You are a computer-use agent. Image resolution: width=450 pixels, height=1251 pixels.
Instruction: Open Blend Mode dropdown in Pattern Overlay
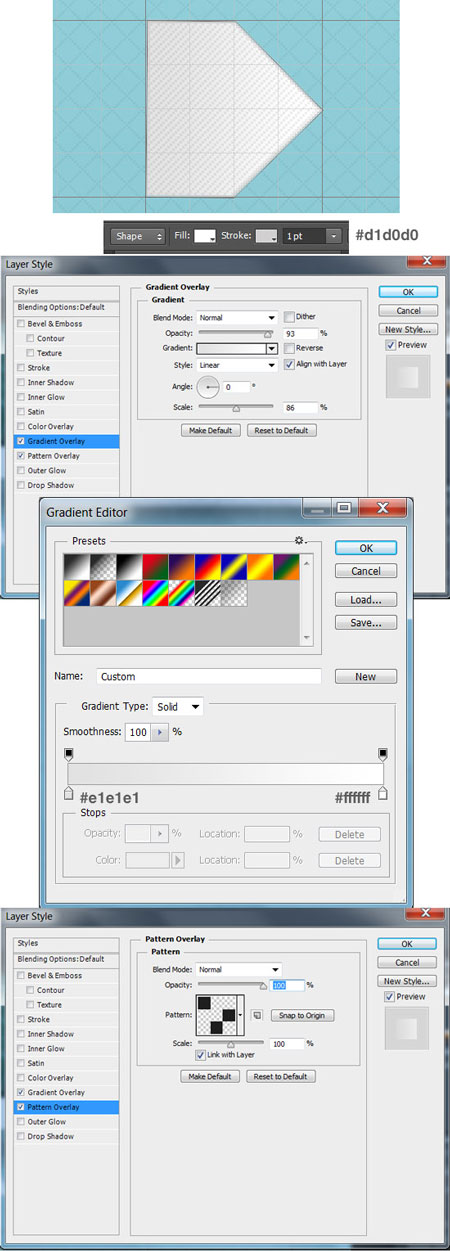point(239,969)
